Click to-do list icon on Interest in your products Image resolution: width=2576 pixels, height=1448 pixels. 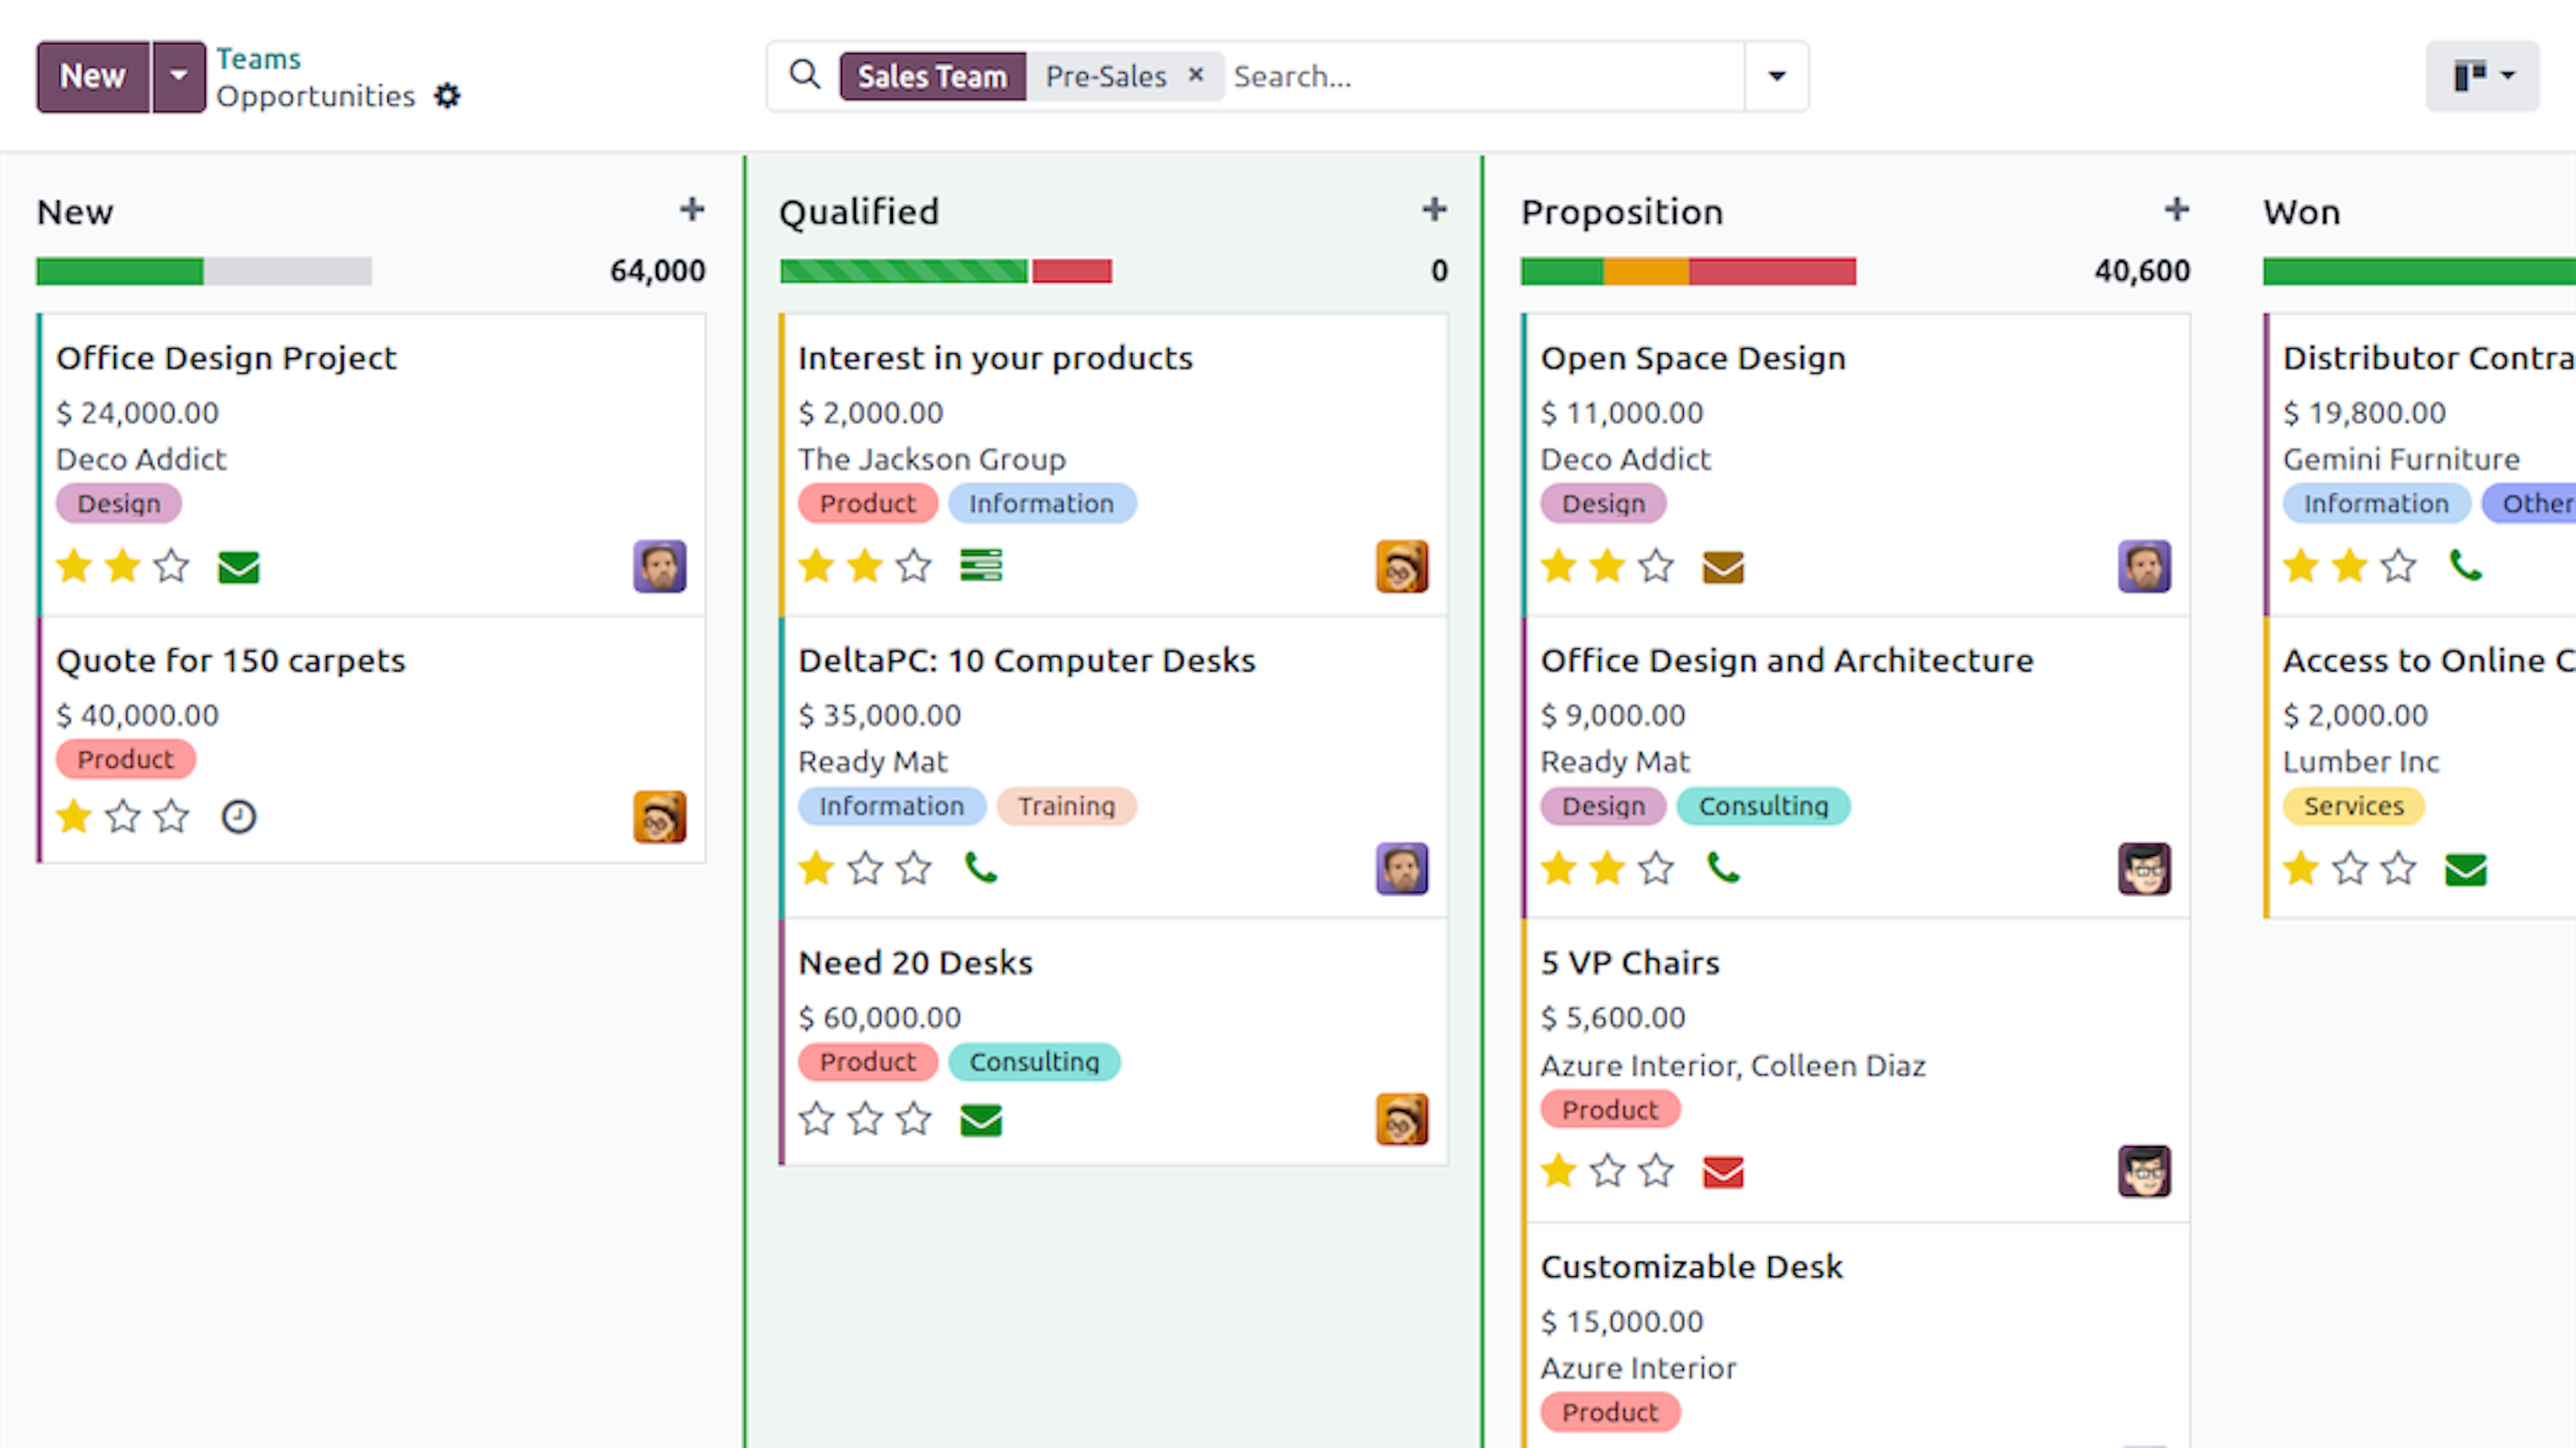coord(981,565)
